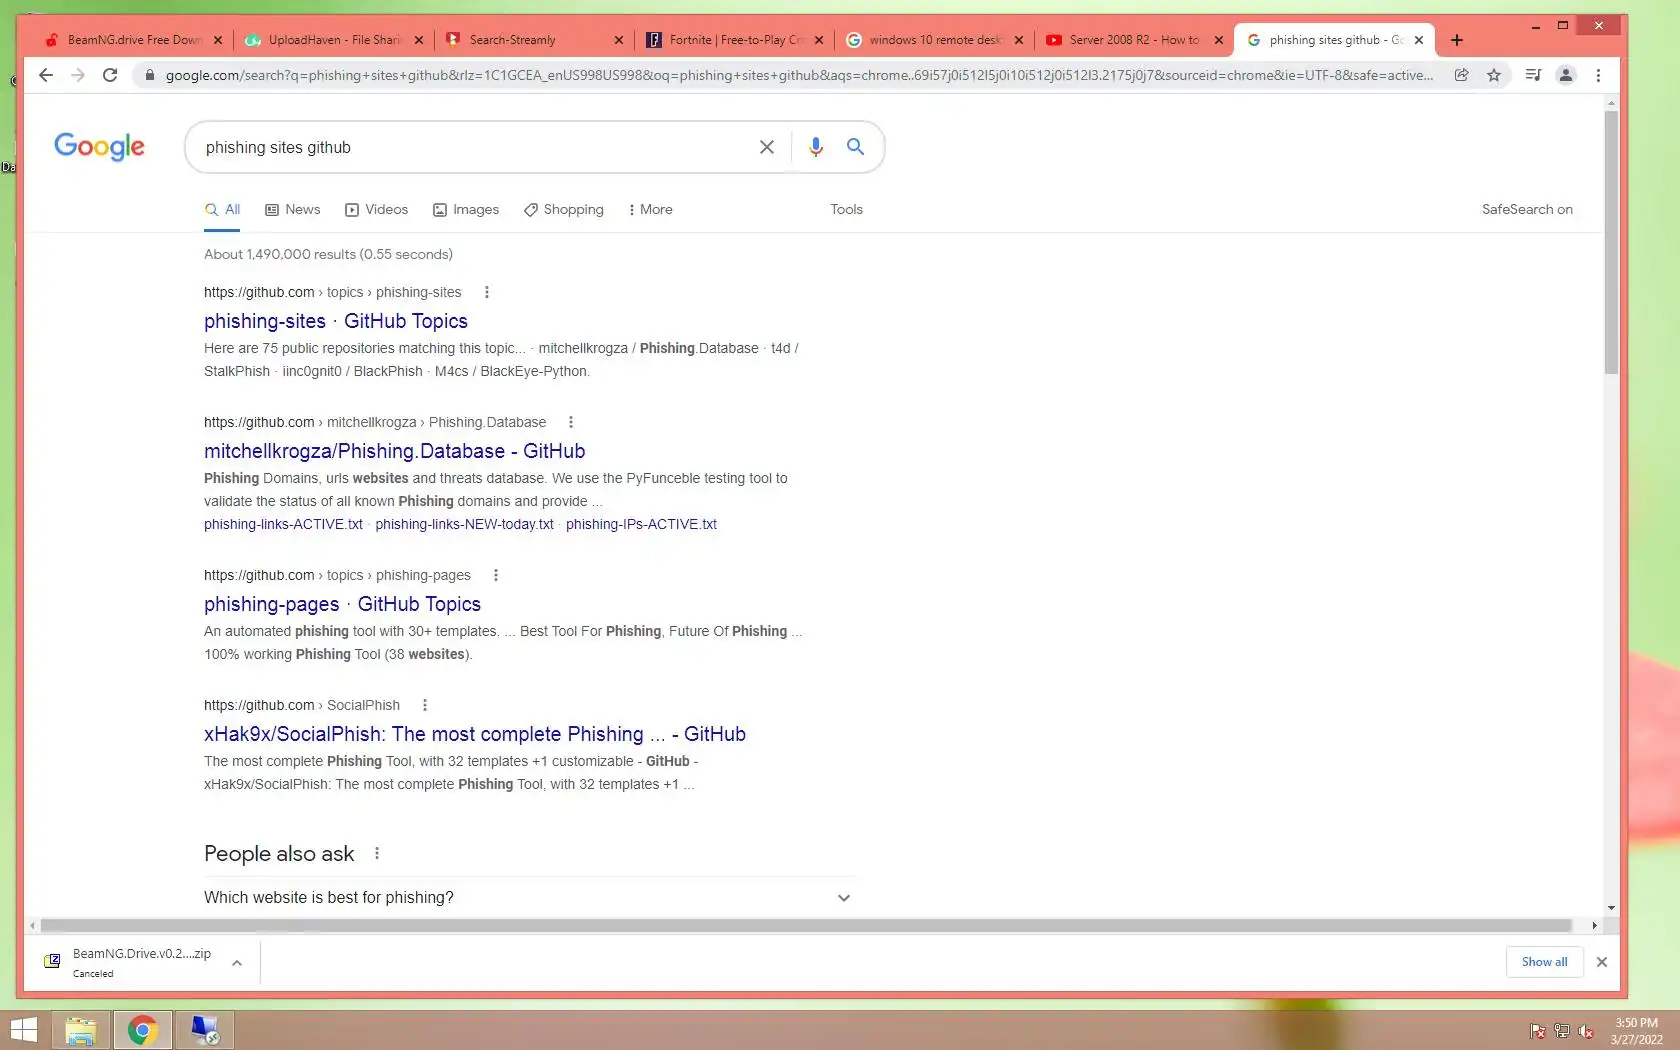Click the taskbar clock showing 3:50 PM
The height and width of the screenshot is (1050, 1680).
pyautogui.click(x=1636, y=1031)
